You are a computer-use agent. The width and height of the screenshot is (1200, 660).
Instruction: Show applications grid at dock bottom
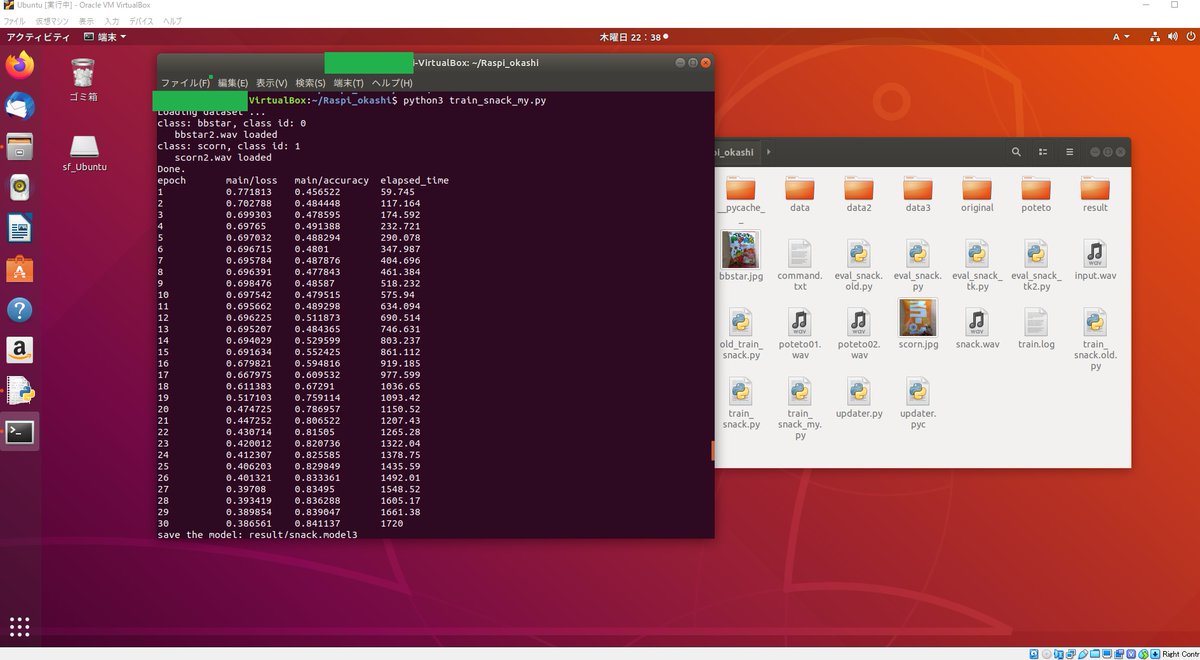coord(20,627)
